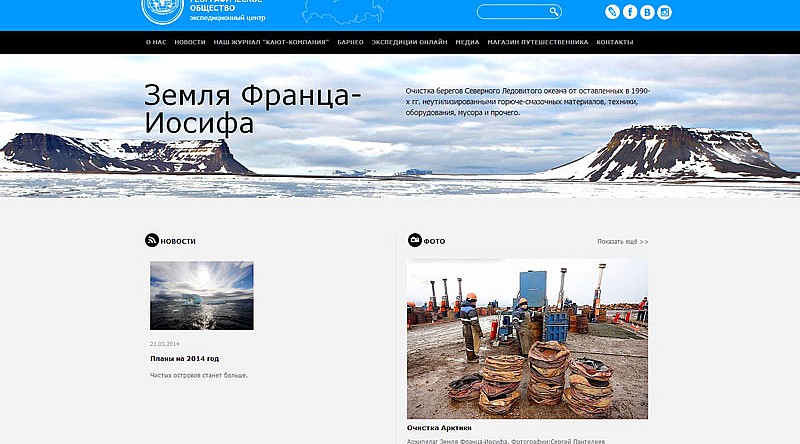Click the Russia map outline in header
The image size is (800, 444).
click(343, 11)
